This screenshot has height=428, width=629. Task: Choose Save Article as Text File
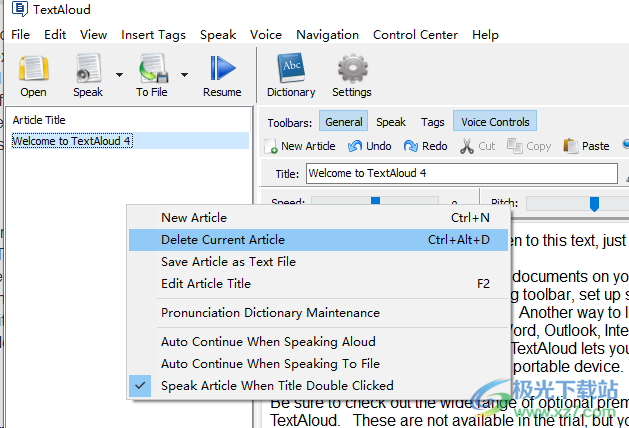click(319, 262)
